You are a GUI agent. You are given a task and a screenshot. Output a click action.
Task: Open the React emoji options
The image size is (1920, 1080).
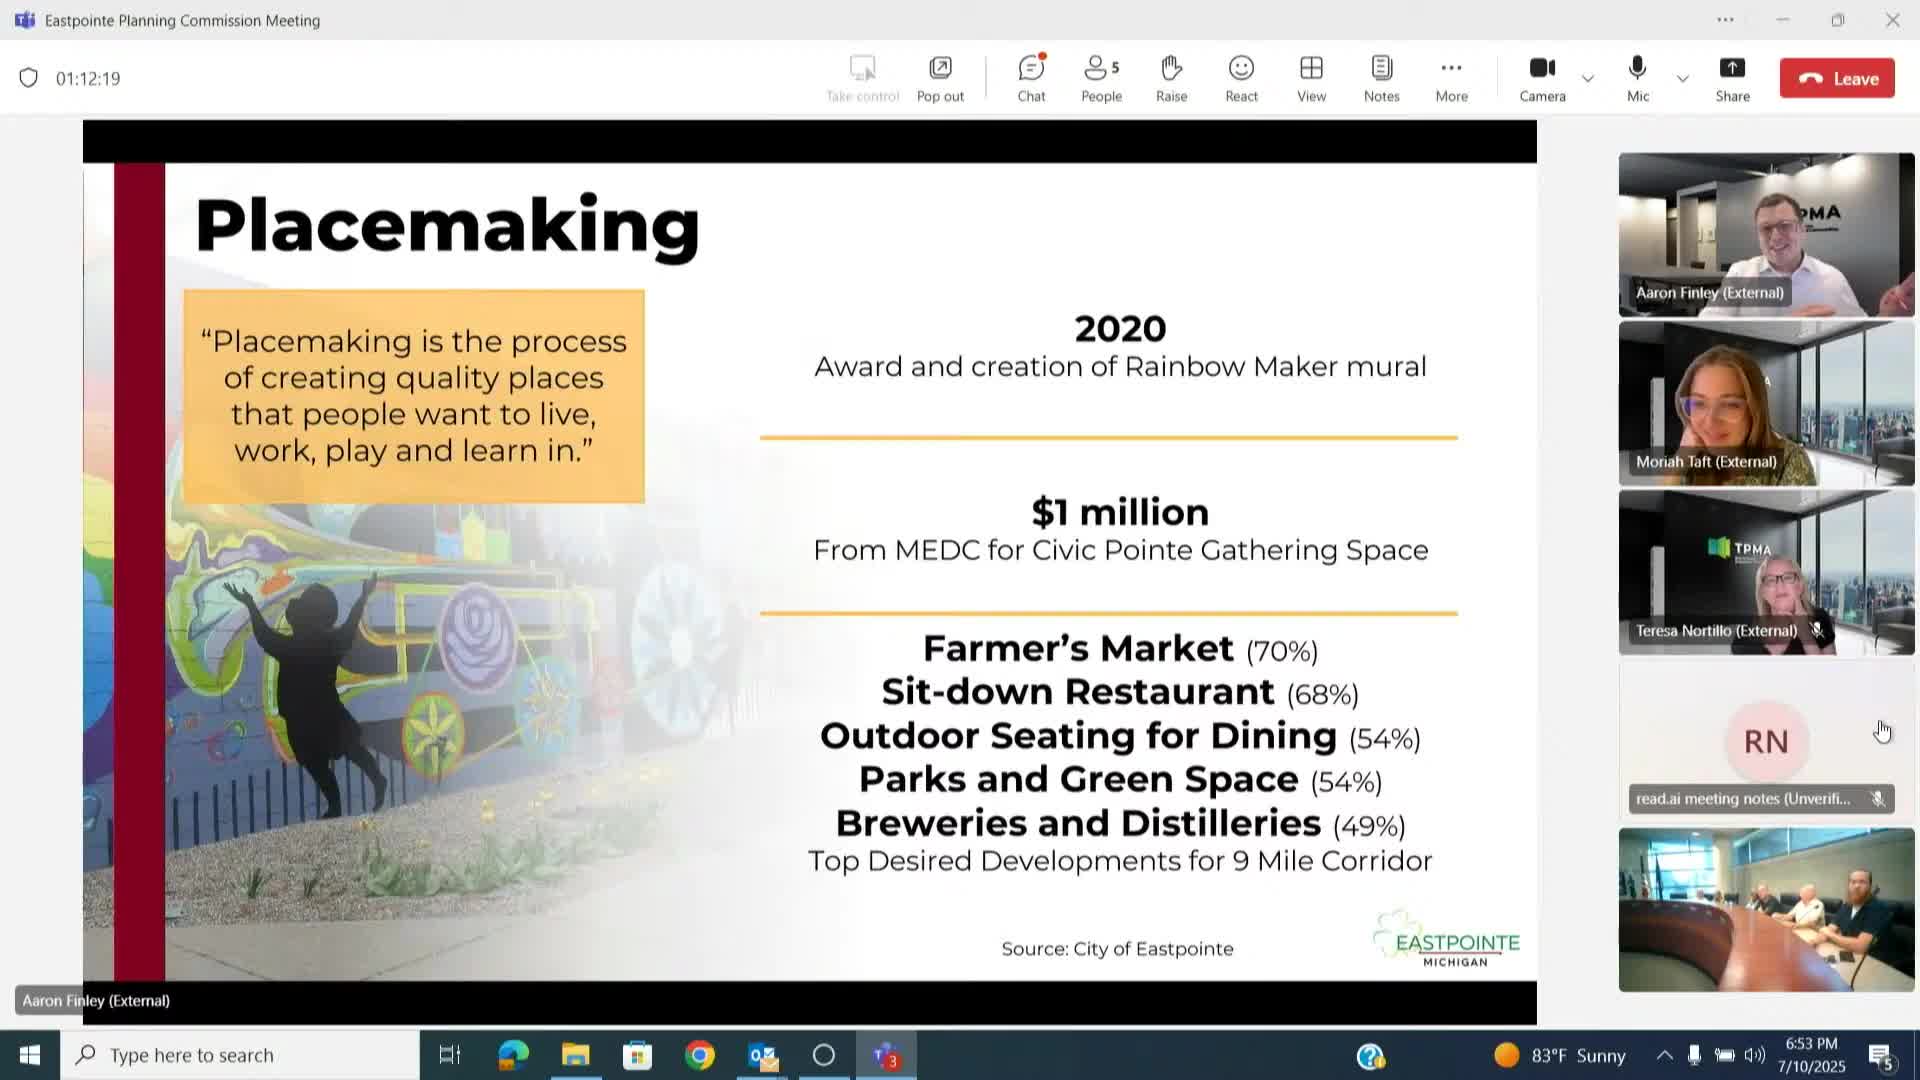click(1241, 78)
